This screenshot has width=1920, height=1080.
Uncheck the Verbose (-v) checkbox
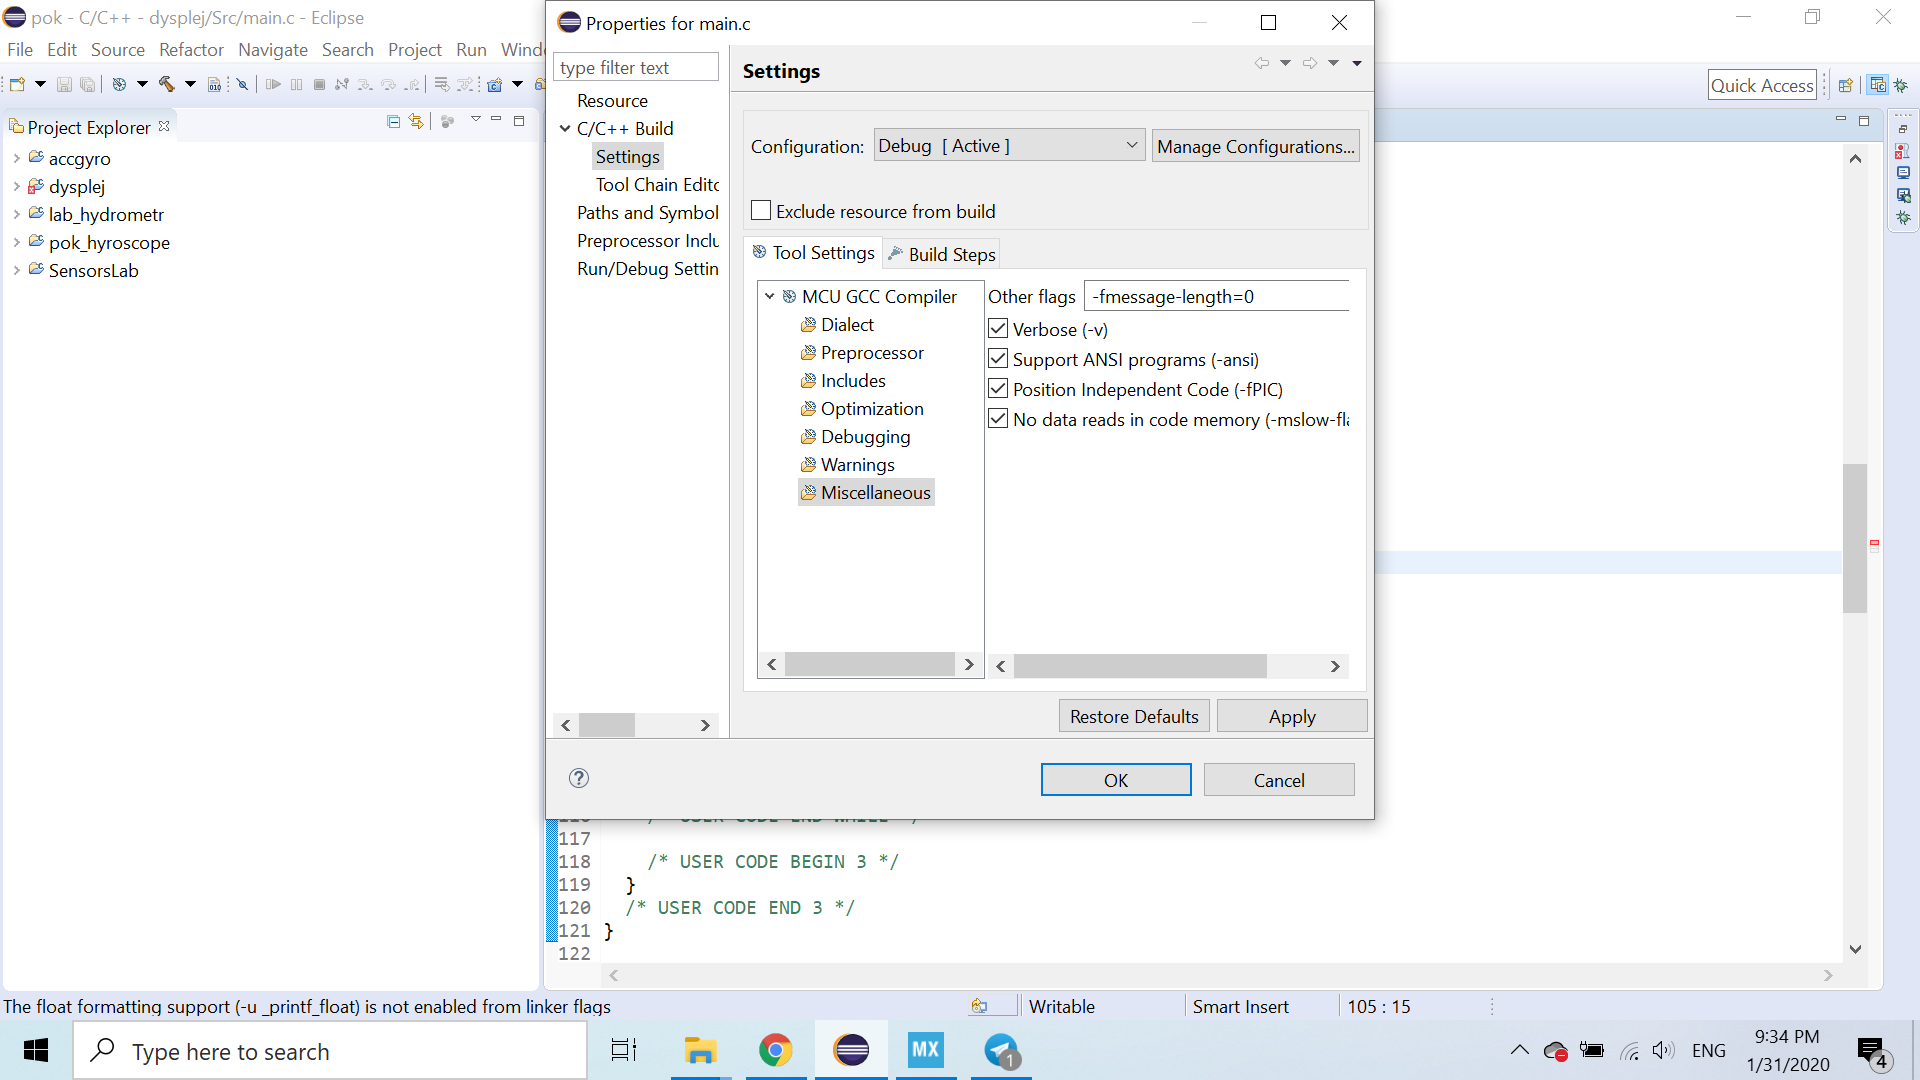998,329
